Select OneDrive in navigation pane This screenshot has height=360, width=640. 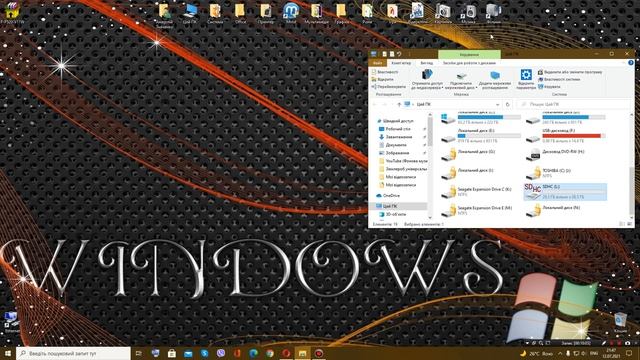[x=388, y=196]
